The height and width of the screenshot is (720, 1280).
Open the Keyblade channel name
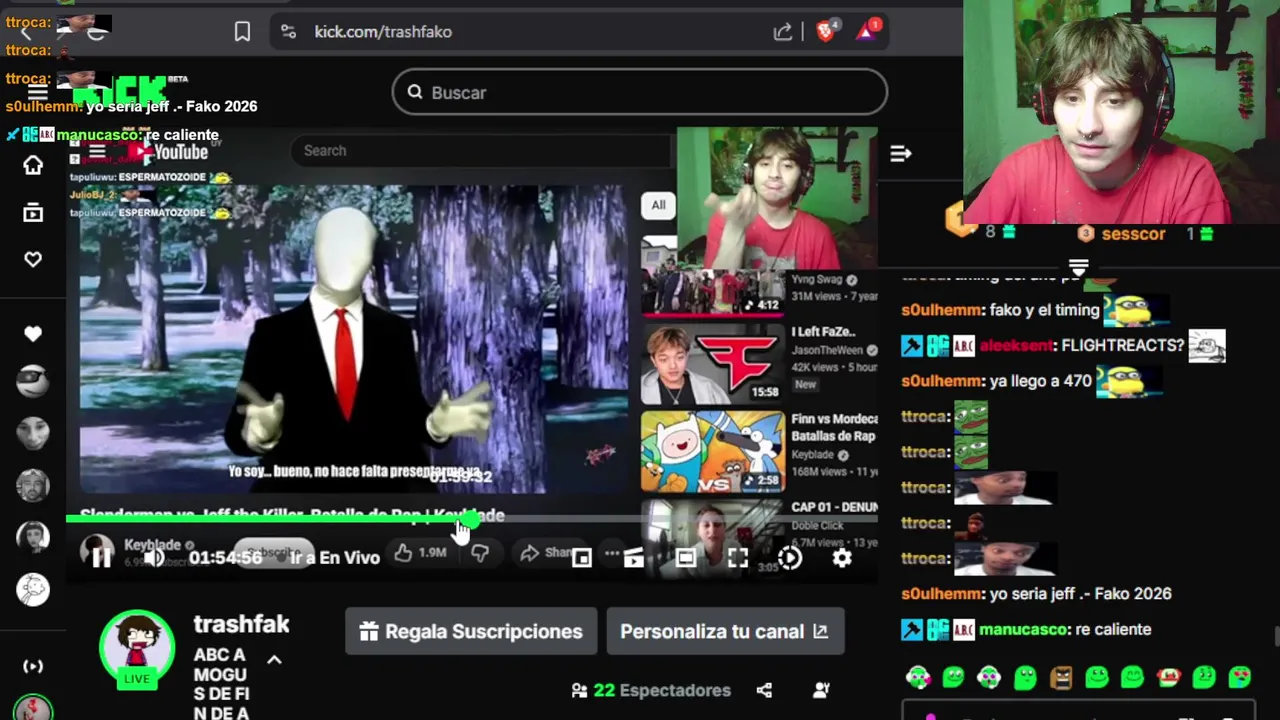tap(152, 545)
